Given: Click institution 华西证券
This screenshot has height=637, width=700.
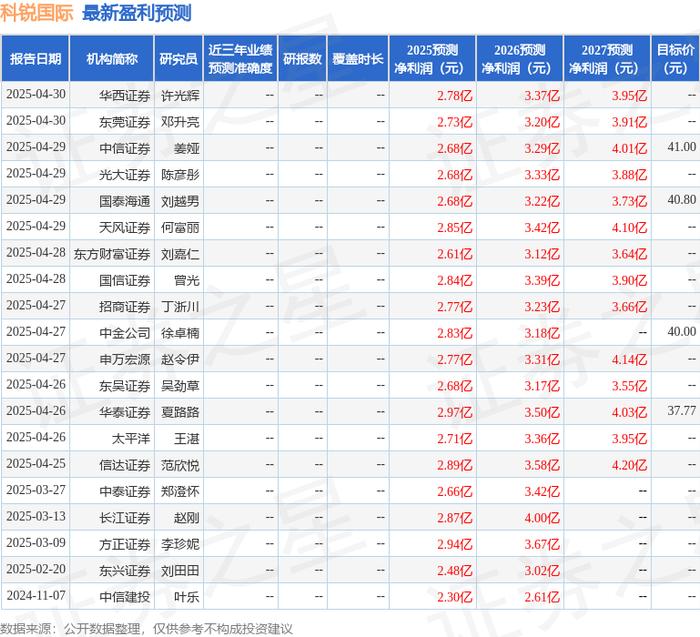Looking at the screenshot, I should pos(125,96).
